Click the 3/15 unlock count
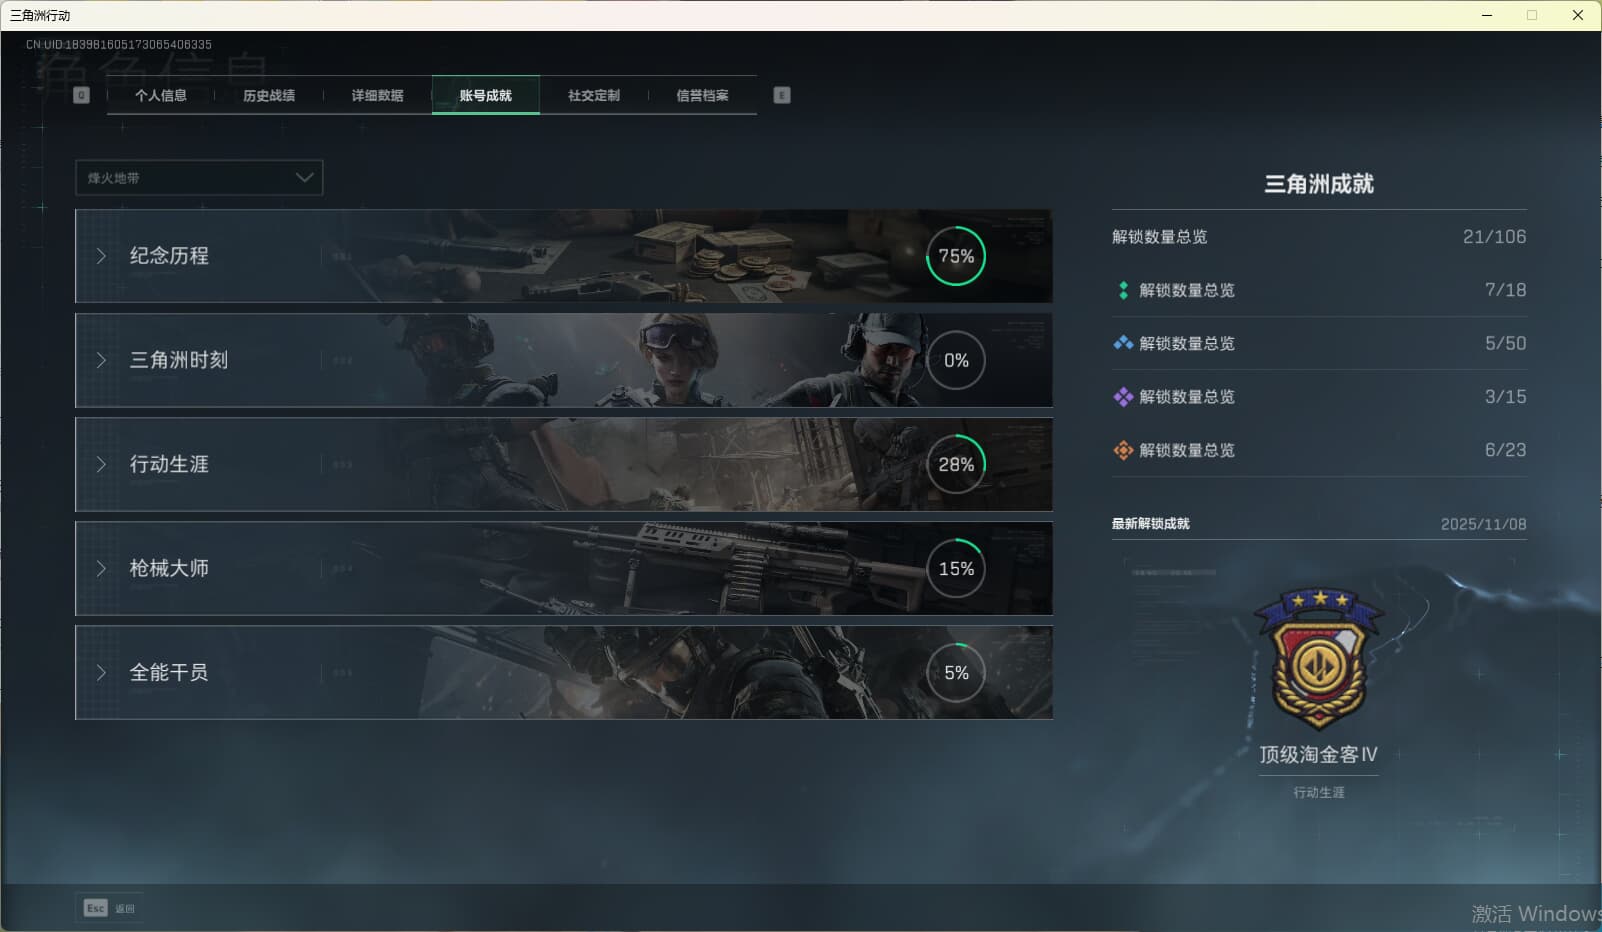This screenshot has height=932, width=1602. click(x=1505, y=397)
